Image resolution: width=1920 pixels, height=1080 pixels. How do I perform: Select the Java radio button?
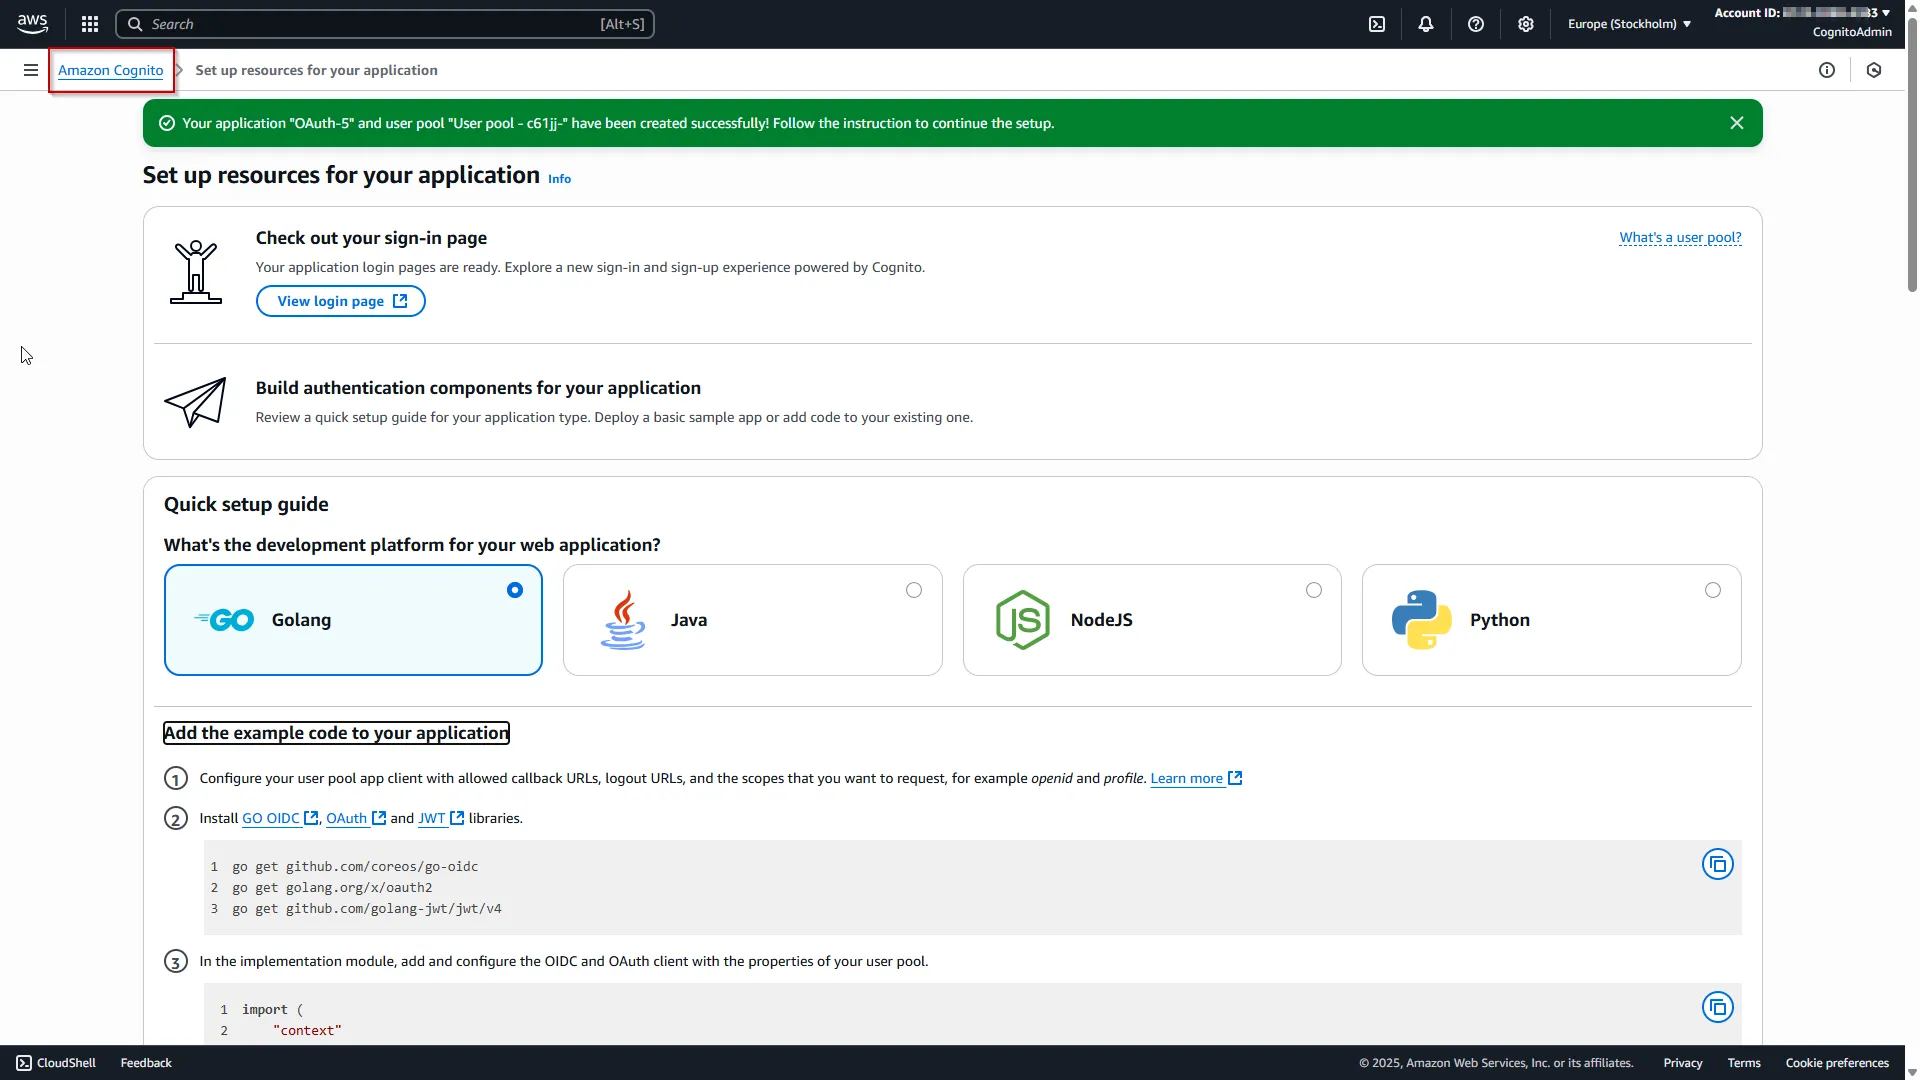(x=914, y=590)
